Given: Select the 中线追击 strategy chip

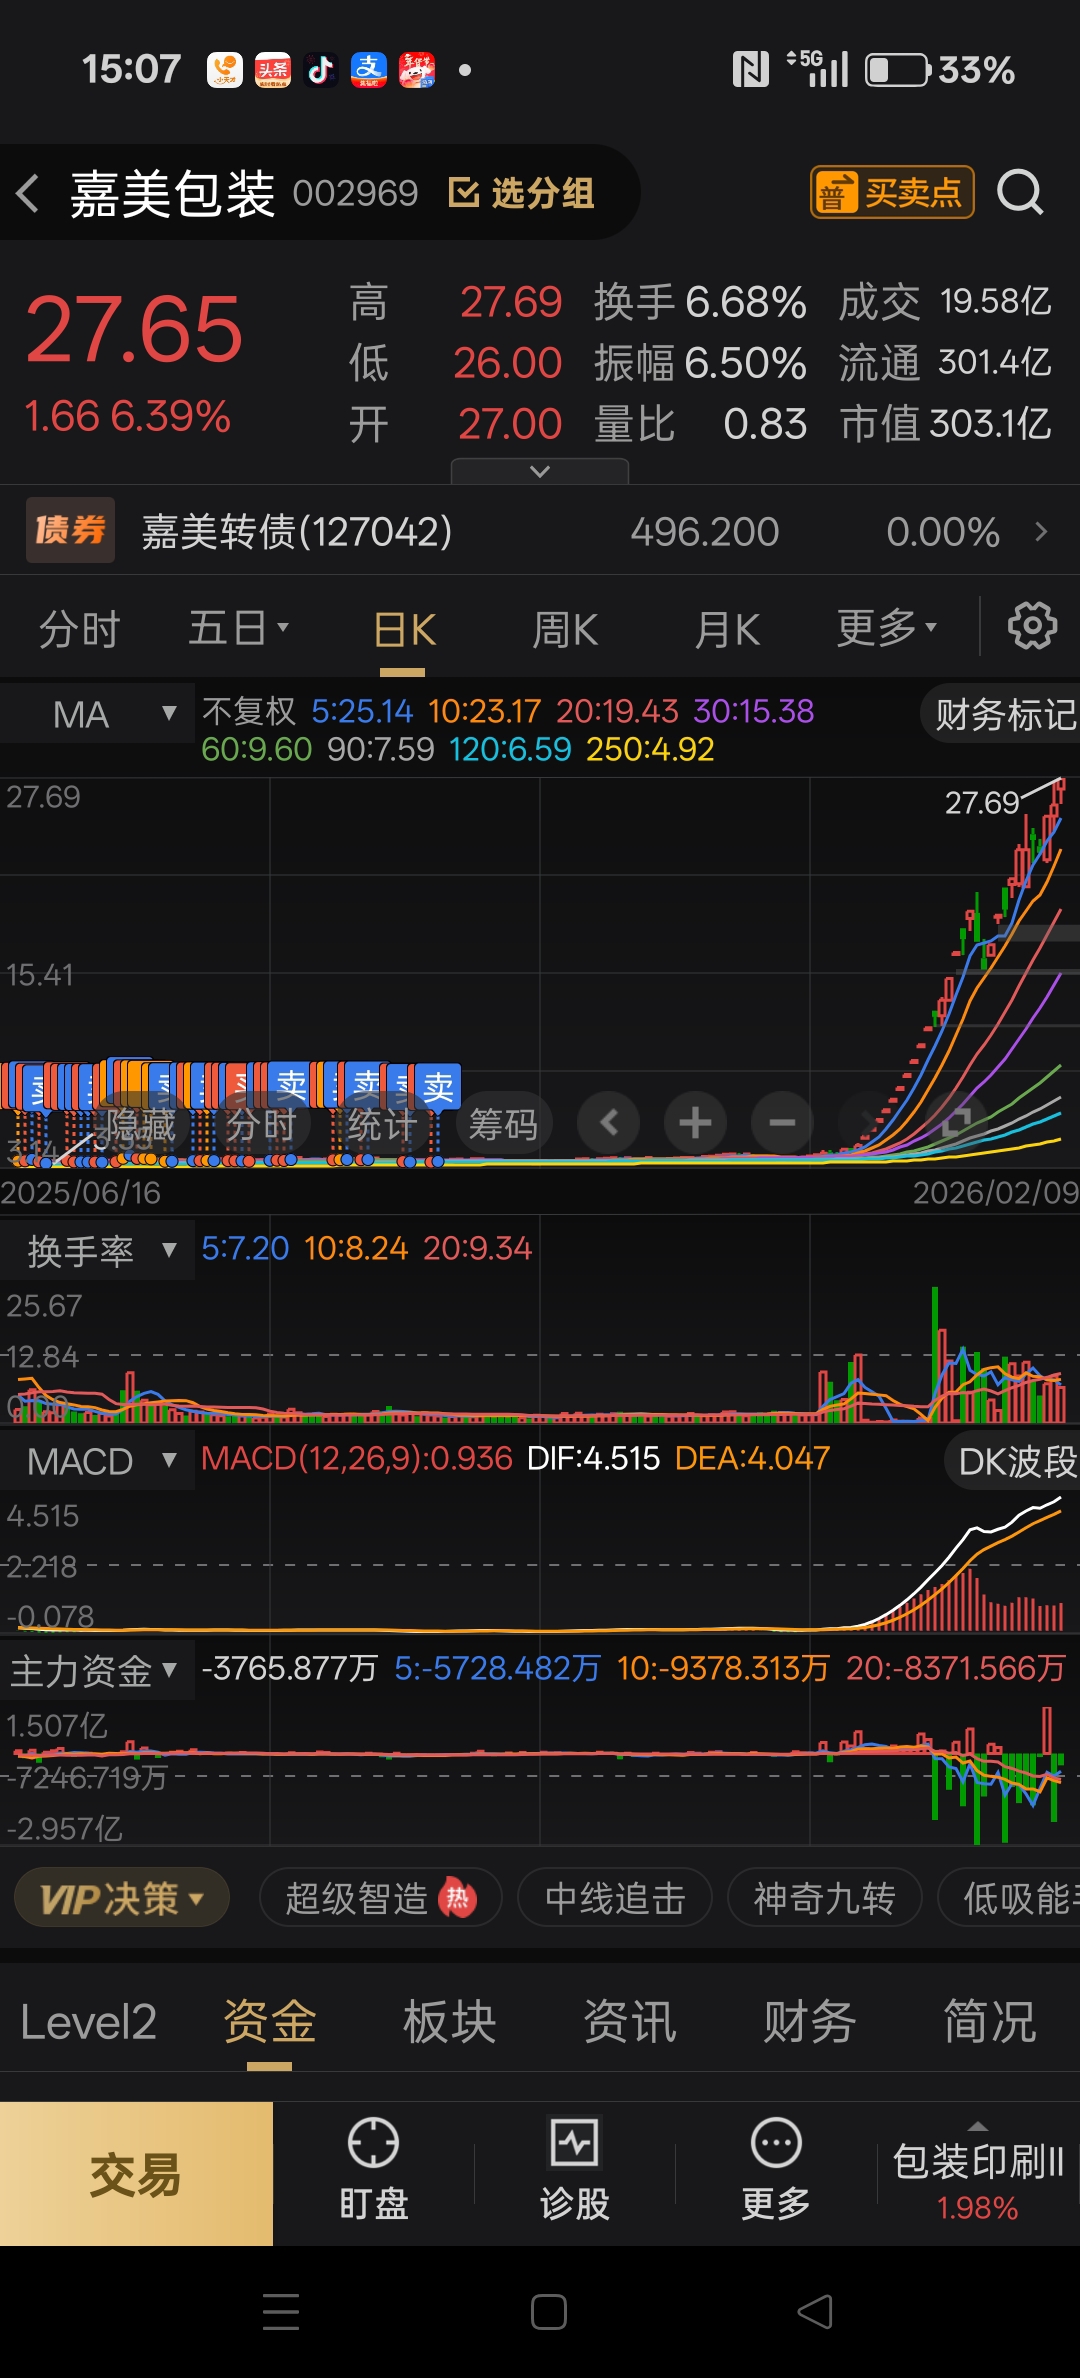Looking at the screenshot, I should tap(615, 1898).
